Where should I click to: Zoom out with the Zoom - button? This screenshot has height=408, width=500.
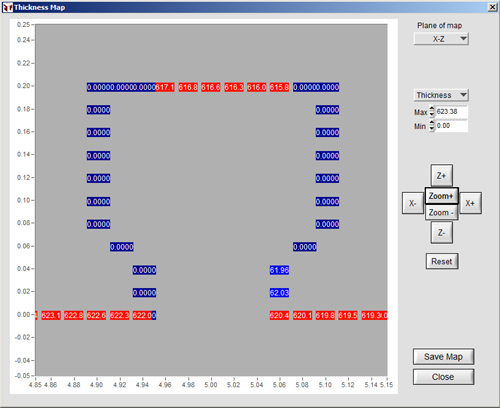[442, 212]
